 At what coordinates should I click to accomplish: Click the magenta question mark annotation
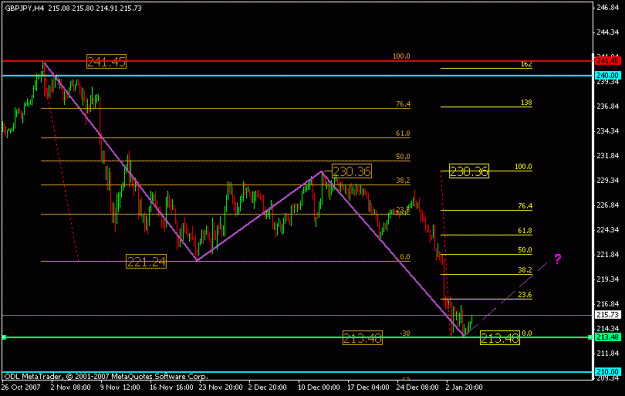pos(558,259)
